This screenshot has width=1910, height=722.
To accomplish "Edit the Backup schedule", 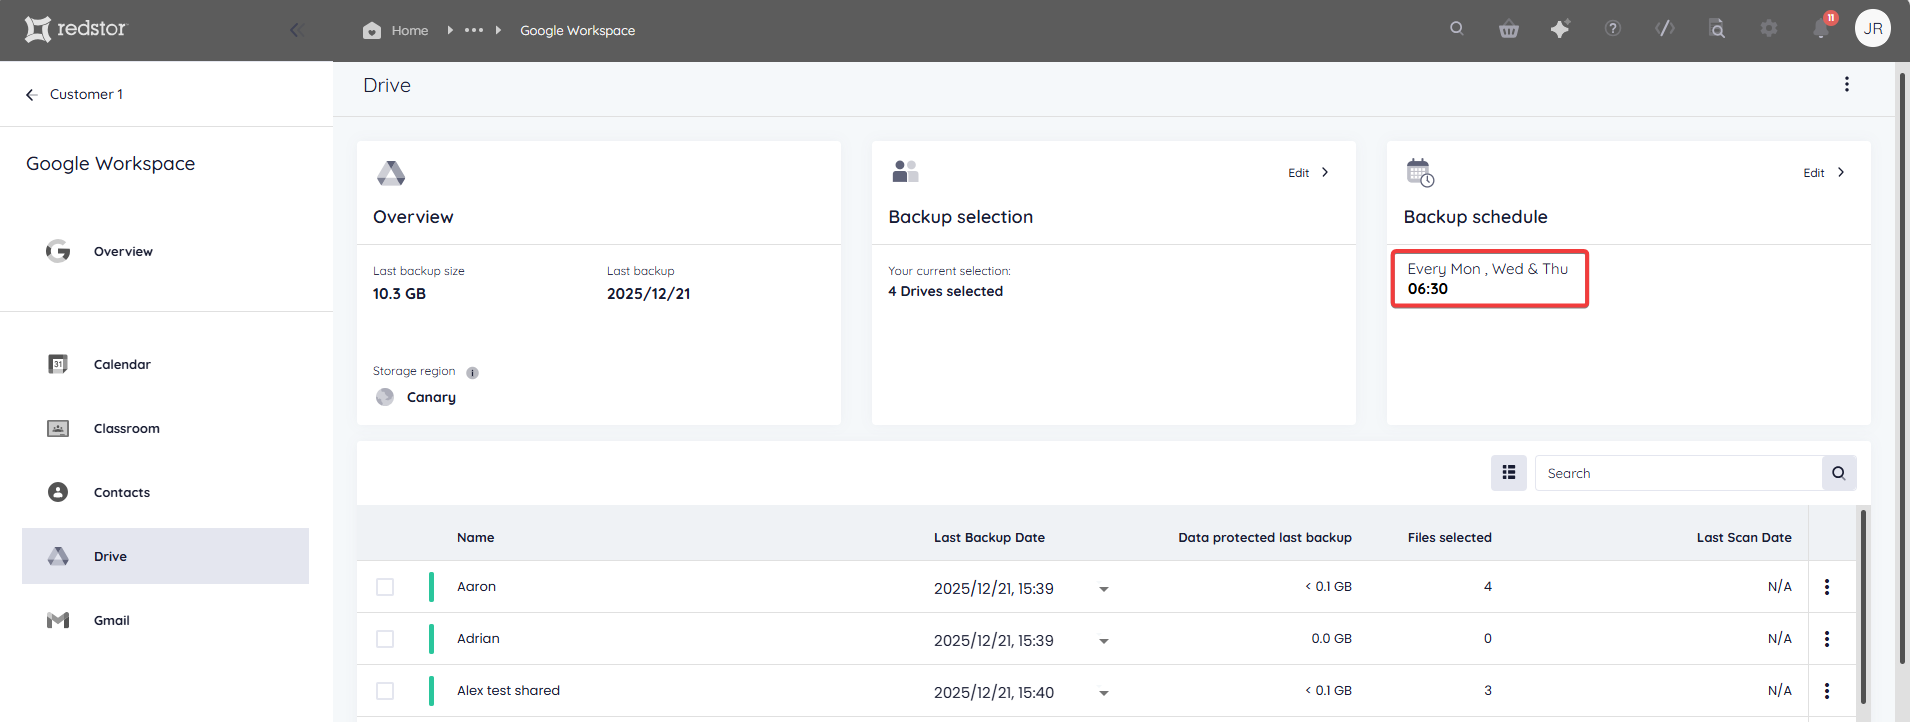I will point(1825,173).
